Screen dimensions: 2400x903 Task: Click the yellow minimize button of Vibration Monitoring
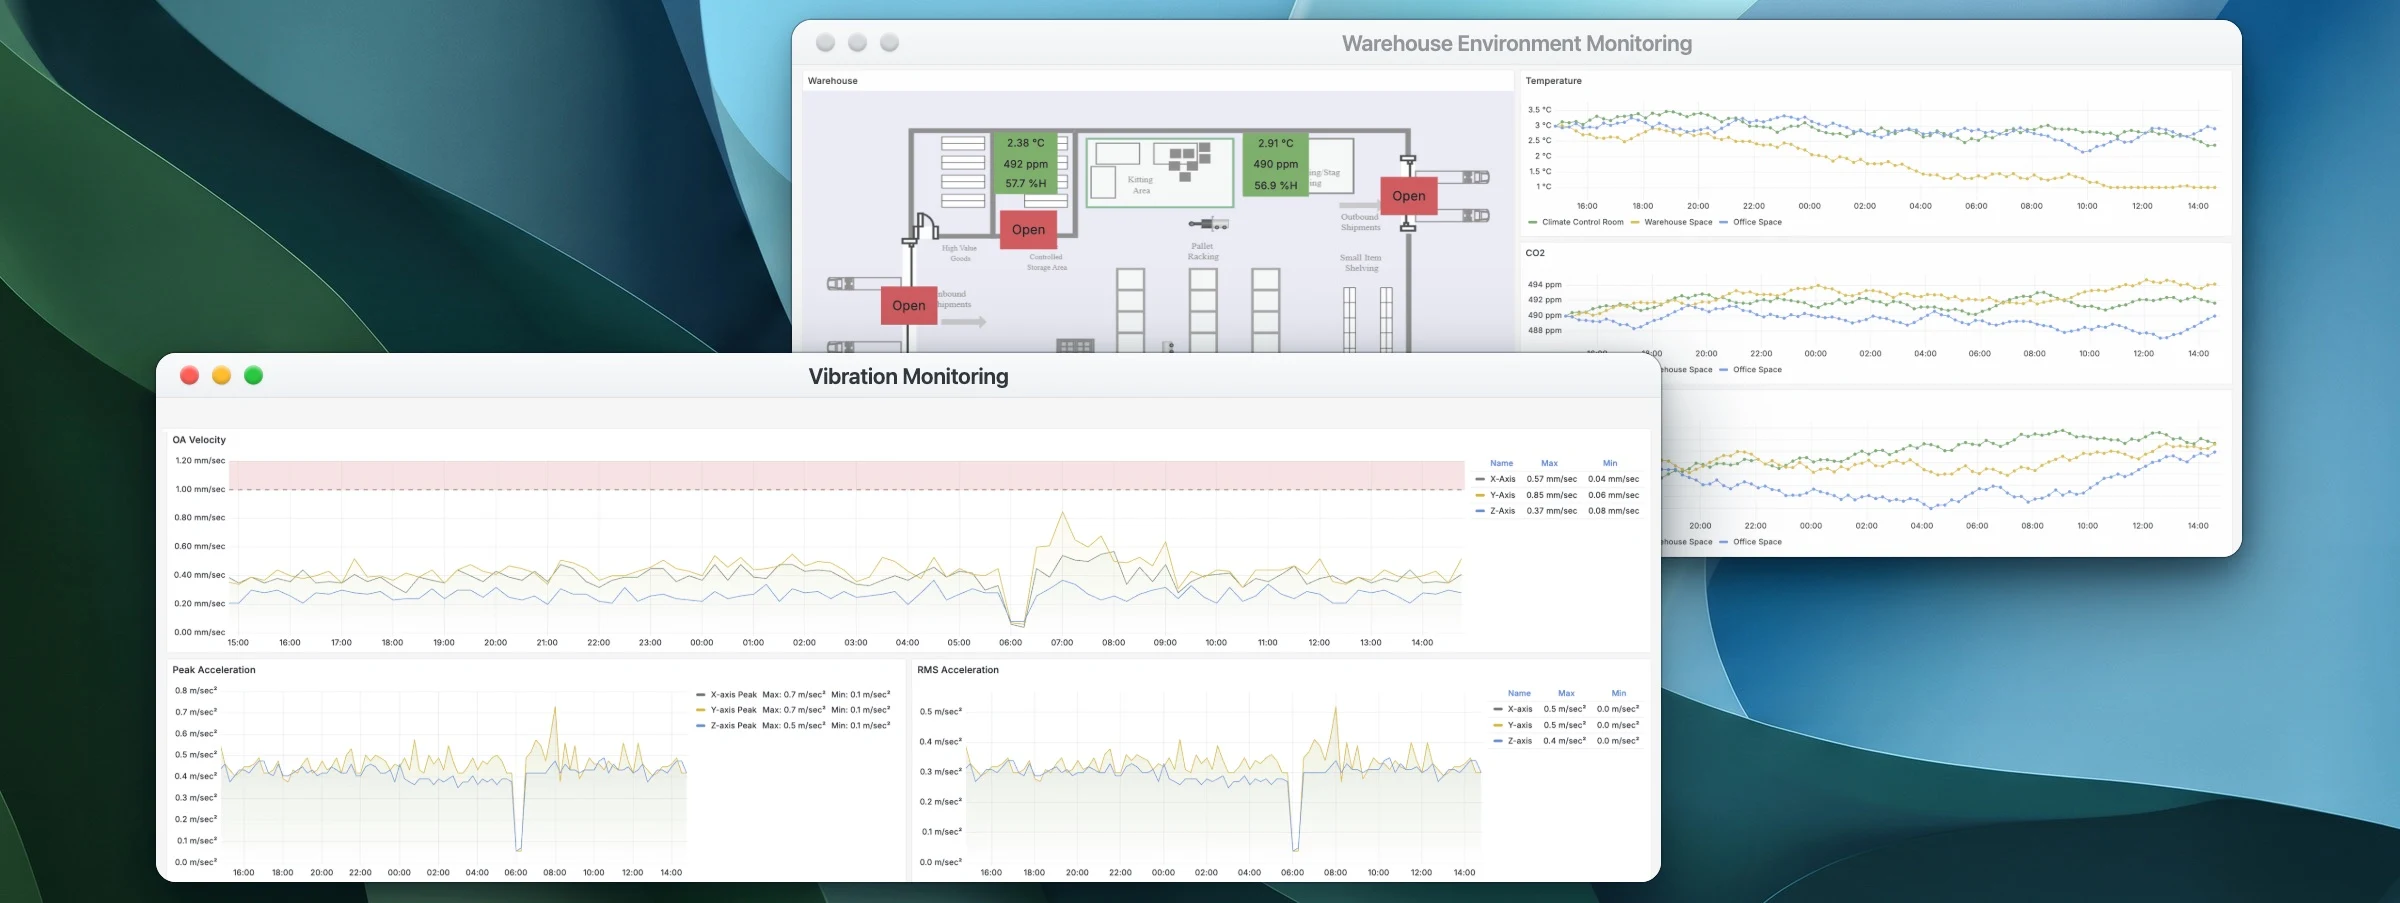pos(222,375)
